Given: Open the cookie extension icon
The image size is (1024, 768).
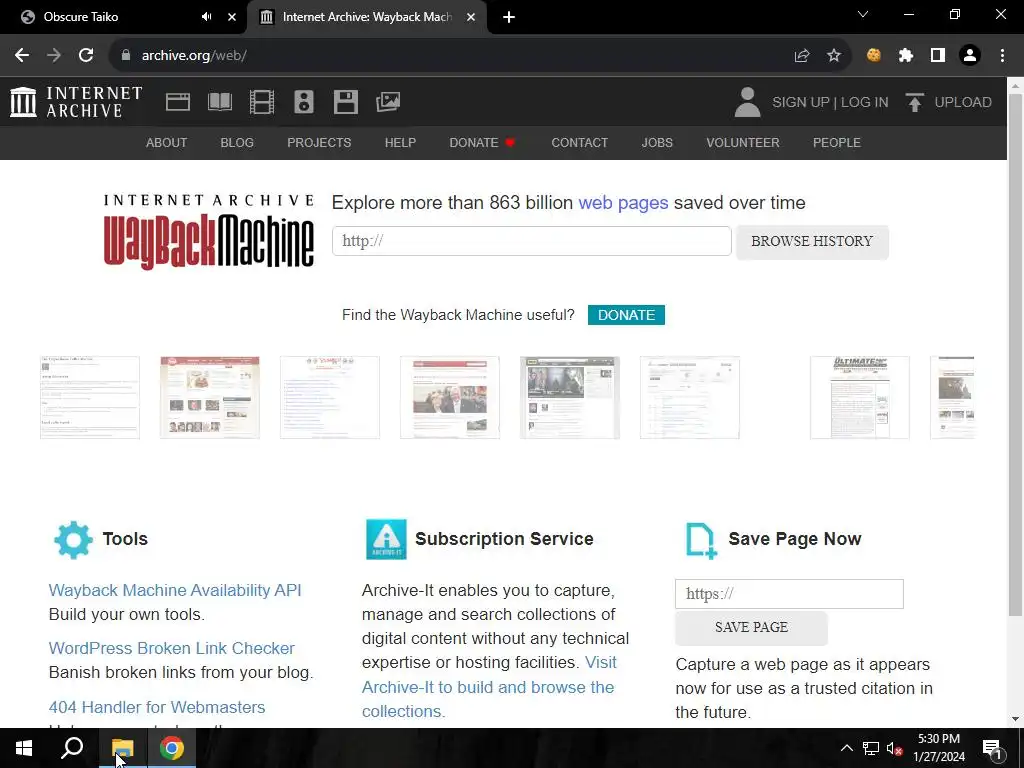Looking at the screenshot, I should pyautogui.click(x=874, y=56).
